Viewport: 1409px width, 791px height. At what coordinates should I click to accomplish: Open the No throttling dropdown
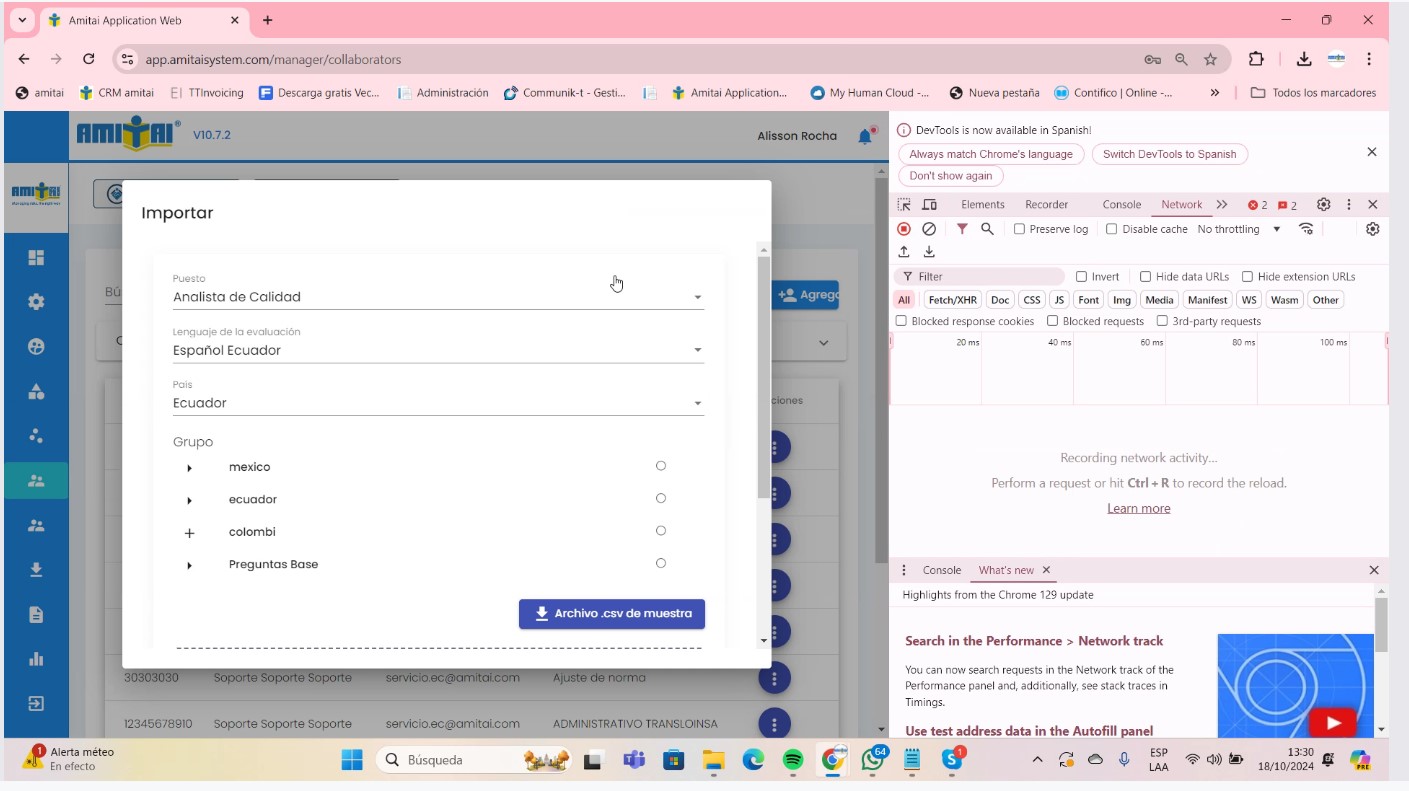(1238, 229)
